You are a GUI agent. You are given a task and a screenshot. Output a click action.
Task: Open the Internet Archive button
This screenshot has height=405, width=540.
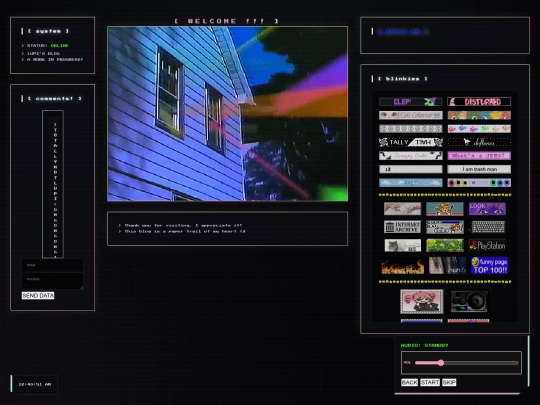pos(403,227)
